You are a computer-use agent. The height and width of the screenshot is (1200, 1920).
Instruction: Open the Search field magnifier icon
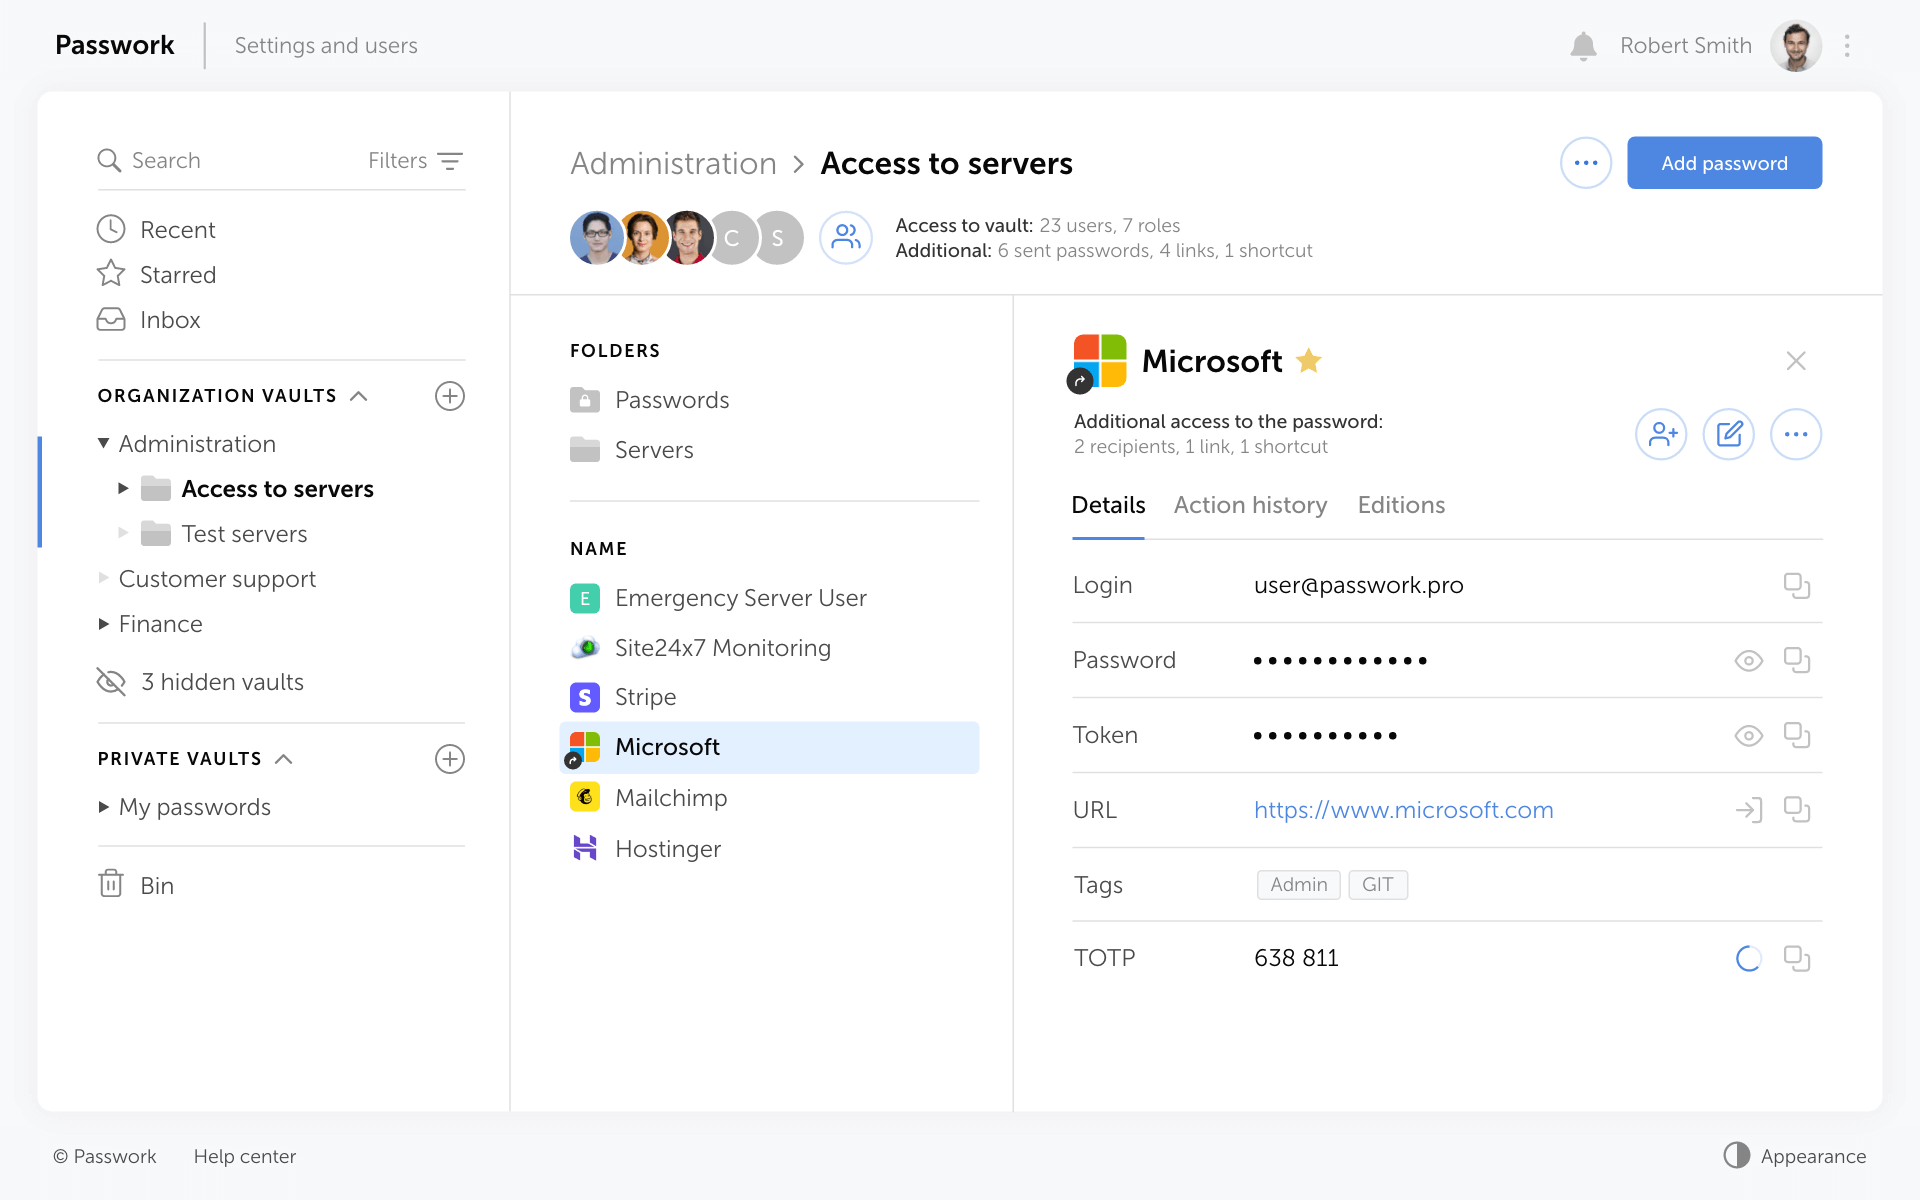(x=110, y=160)
